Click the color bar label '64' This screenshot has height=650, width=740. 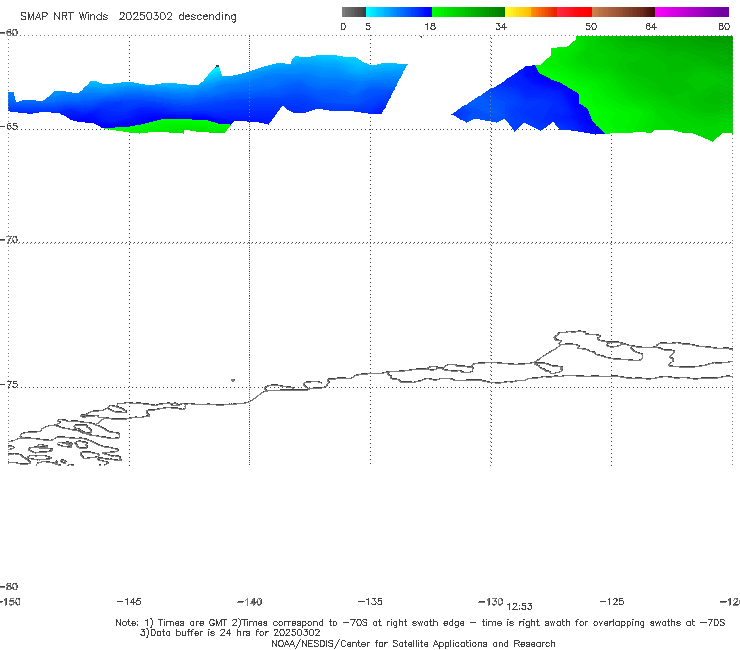(651, 27)
